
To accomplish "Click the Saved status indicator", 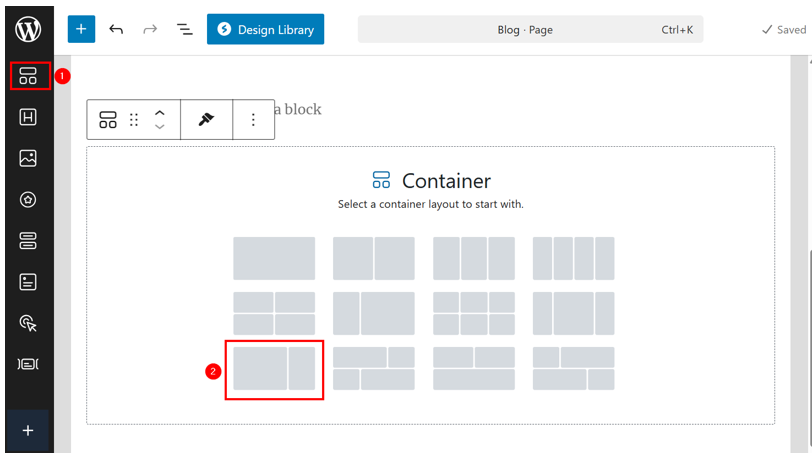I will (x=784, y=30).
